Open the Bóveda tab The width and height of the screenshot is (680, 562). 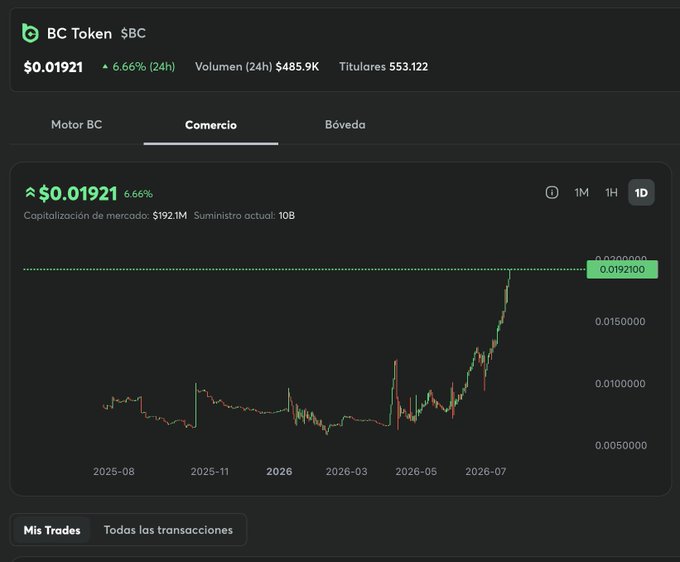click(x=345, y=125)
